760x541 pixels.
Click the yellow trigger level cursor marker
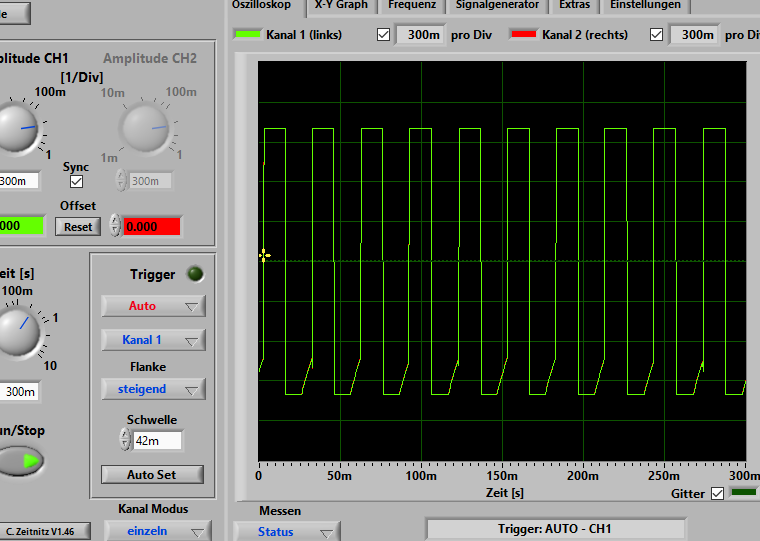[x=264, y=255]
